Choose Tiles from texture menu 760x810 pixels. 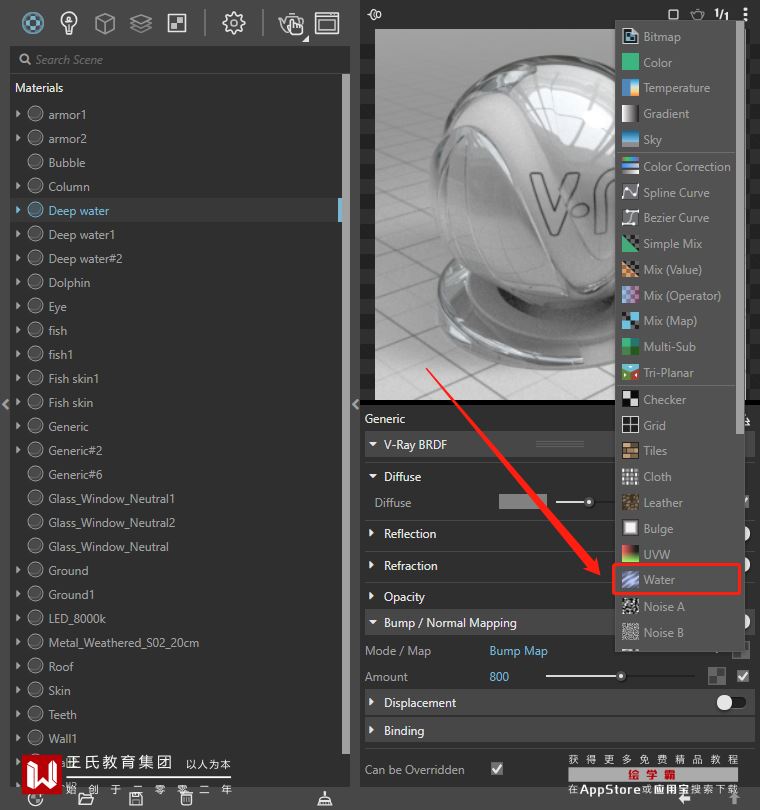click(676, 450)
